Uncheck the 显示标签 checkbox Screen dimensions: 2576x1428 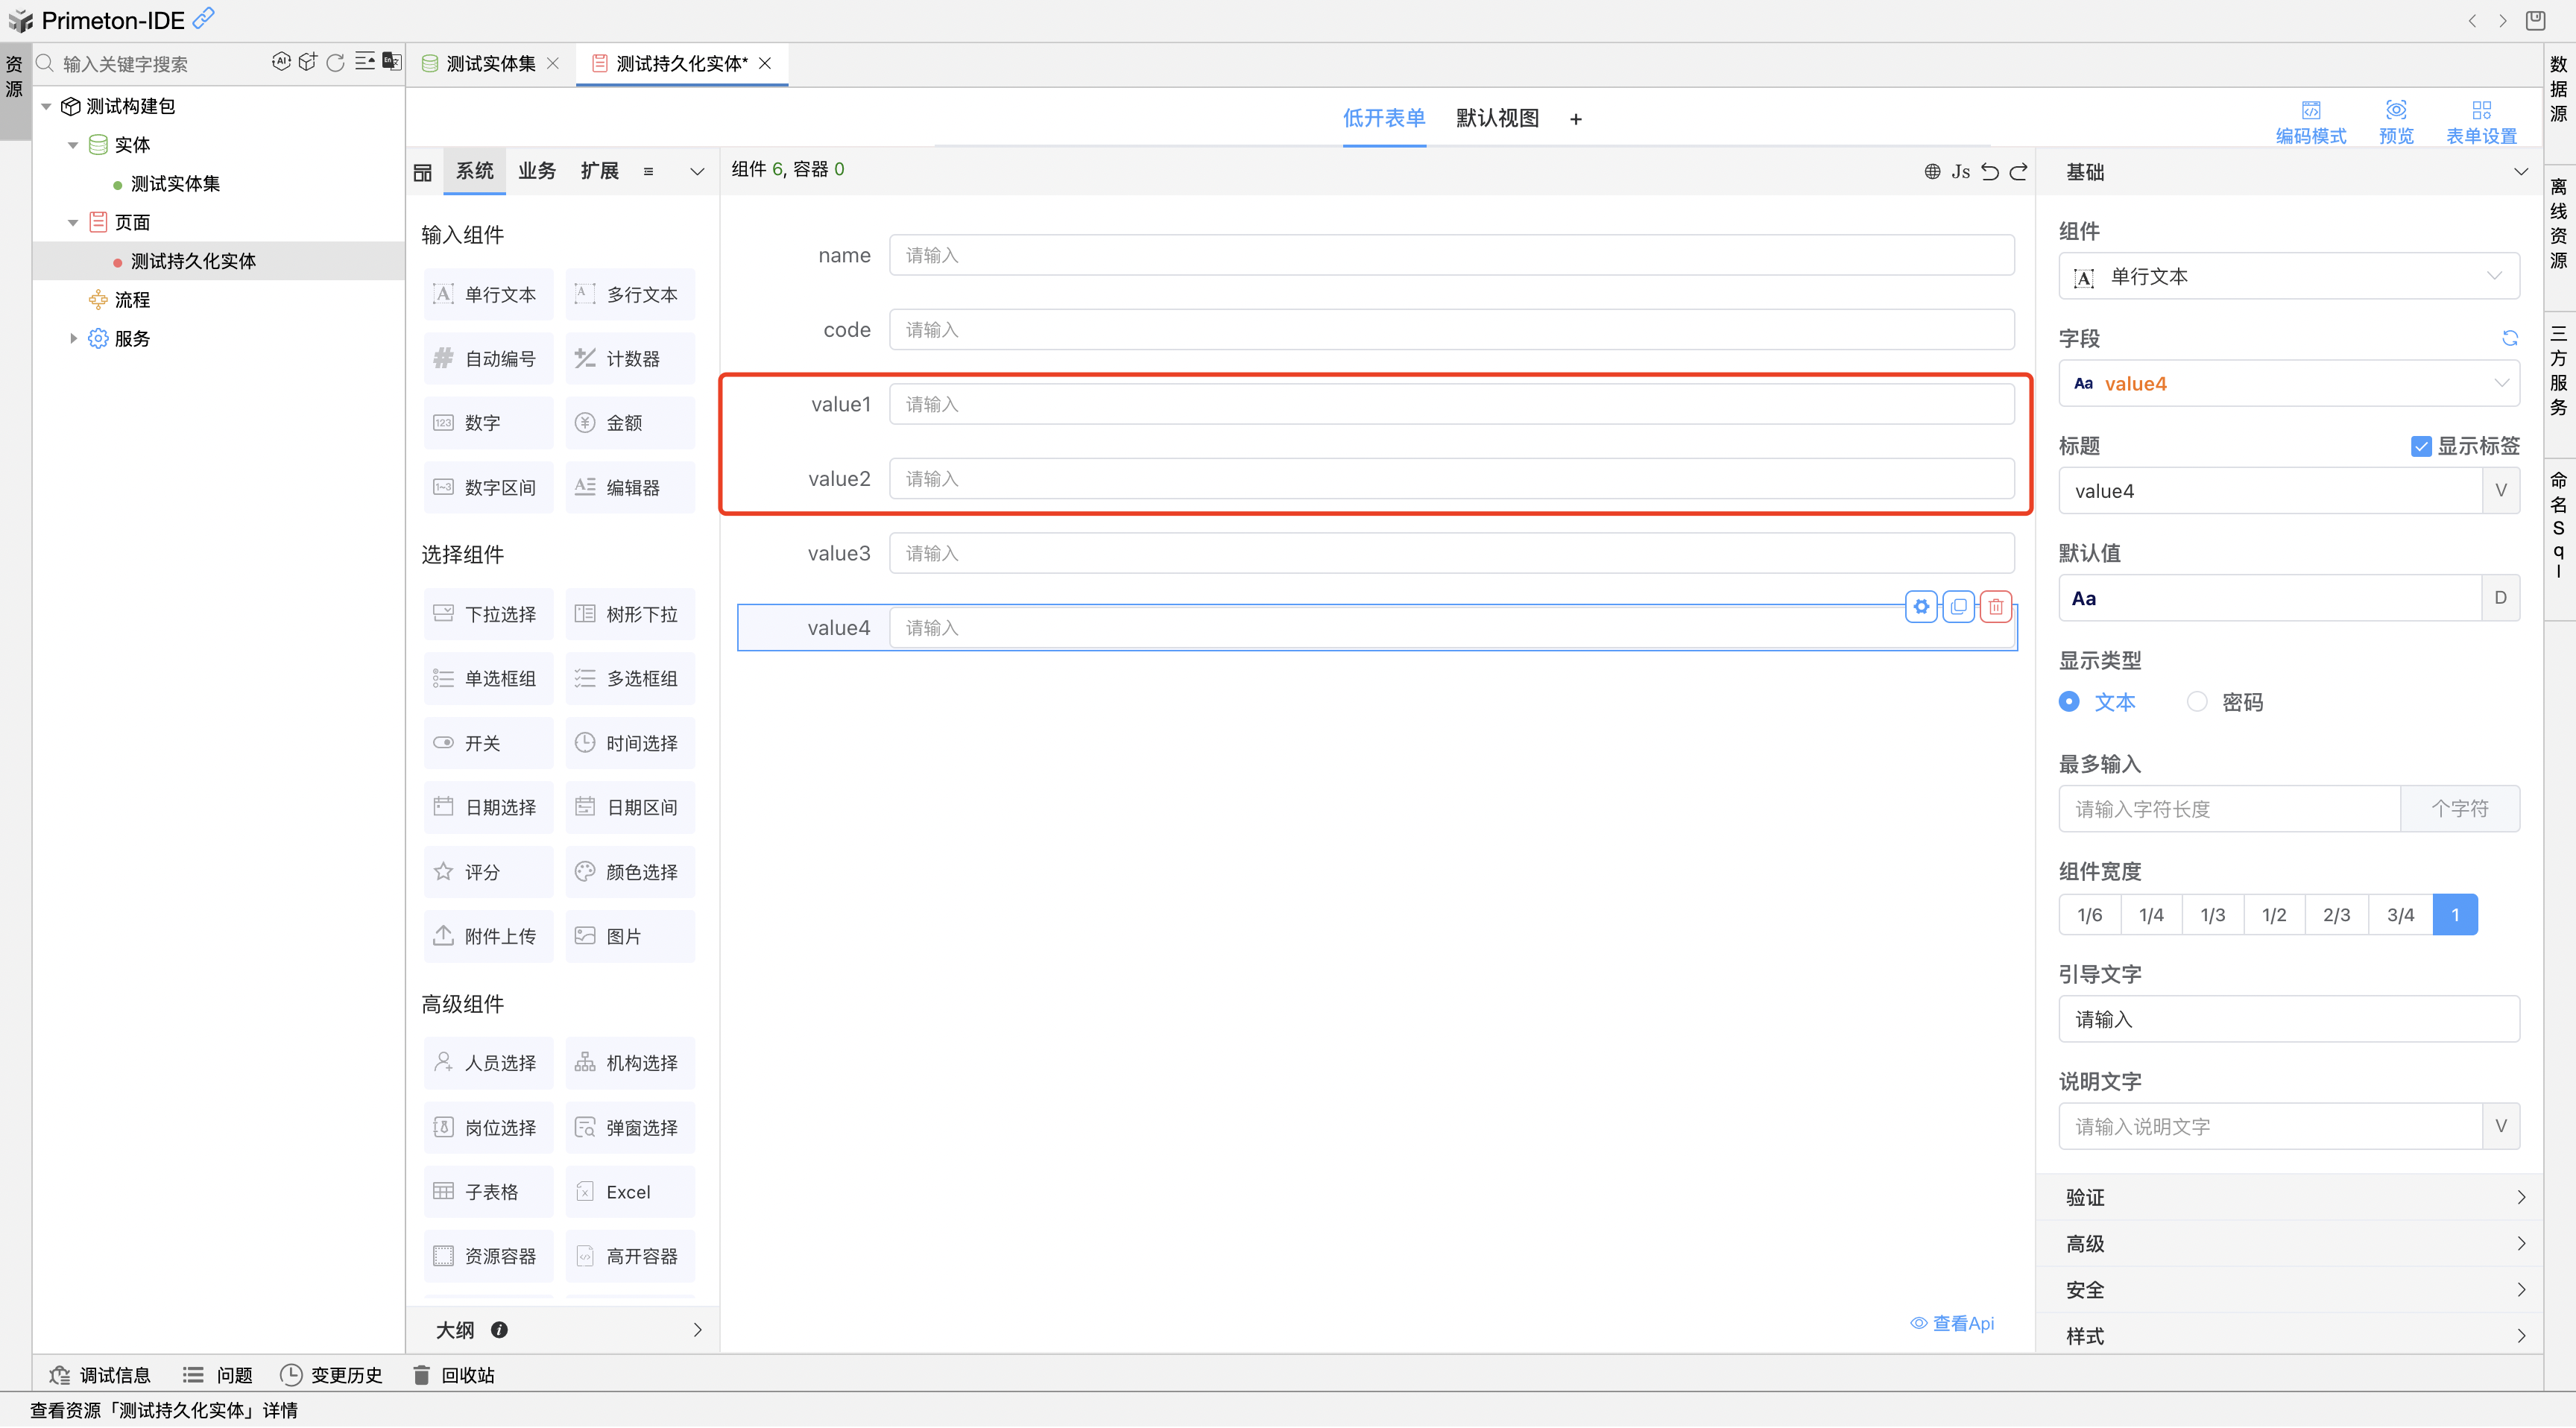click(x=2421, y=446)
